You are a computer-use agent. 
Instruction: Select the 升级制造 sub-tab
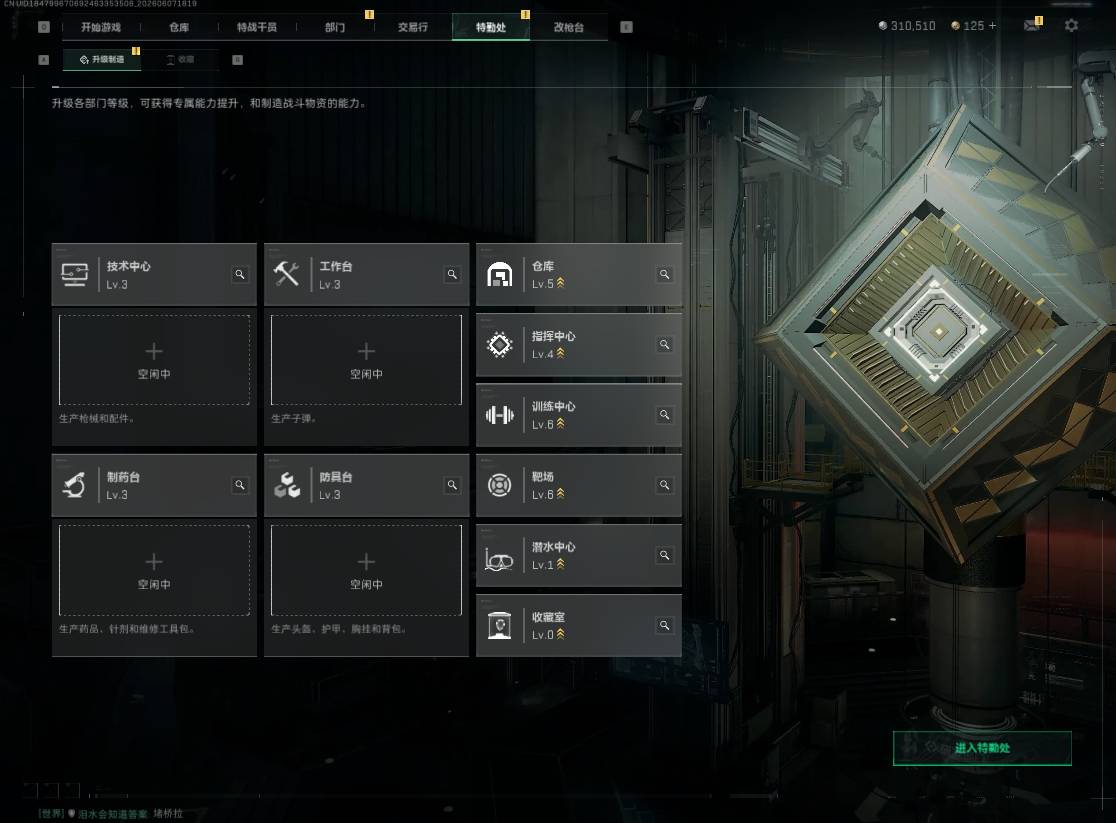click(x=102, y=60)
